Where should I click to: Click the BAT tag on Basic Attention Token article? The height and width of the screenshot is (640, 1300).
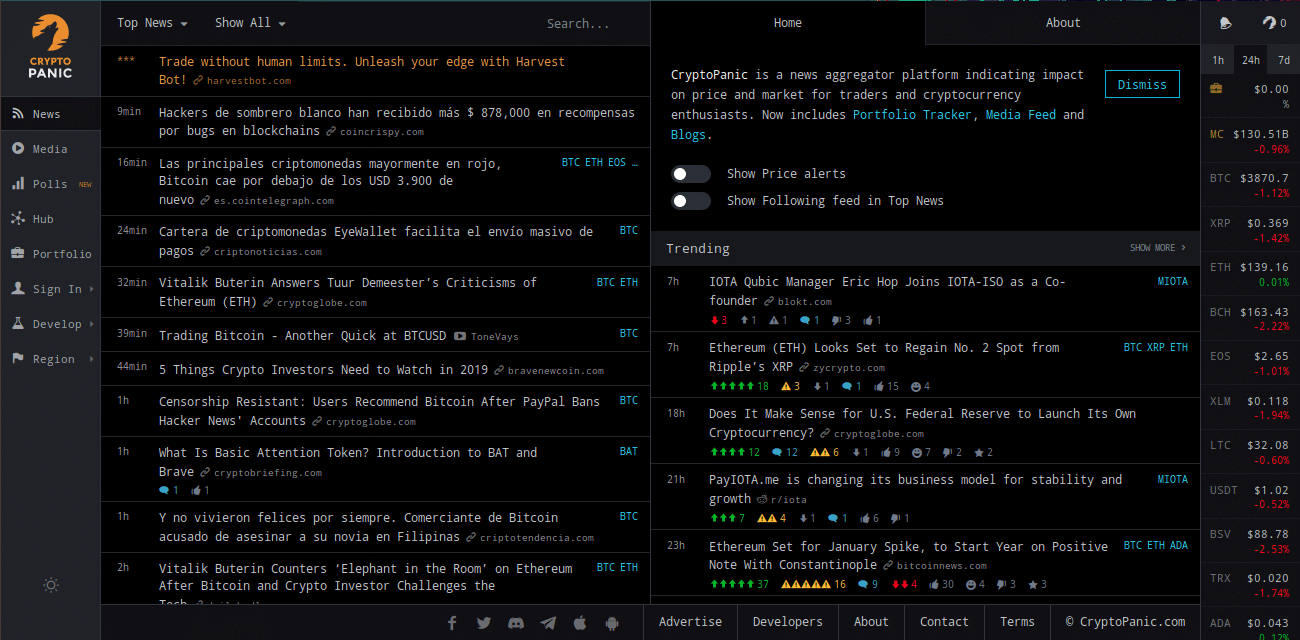tap(628, 452)
